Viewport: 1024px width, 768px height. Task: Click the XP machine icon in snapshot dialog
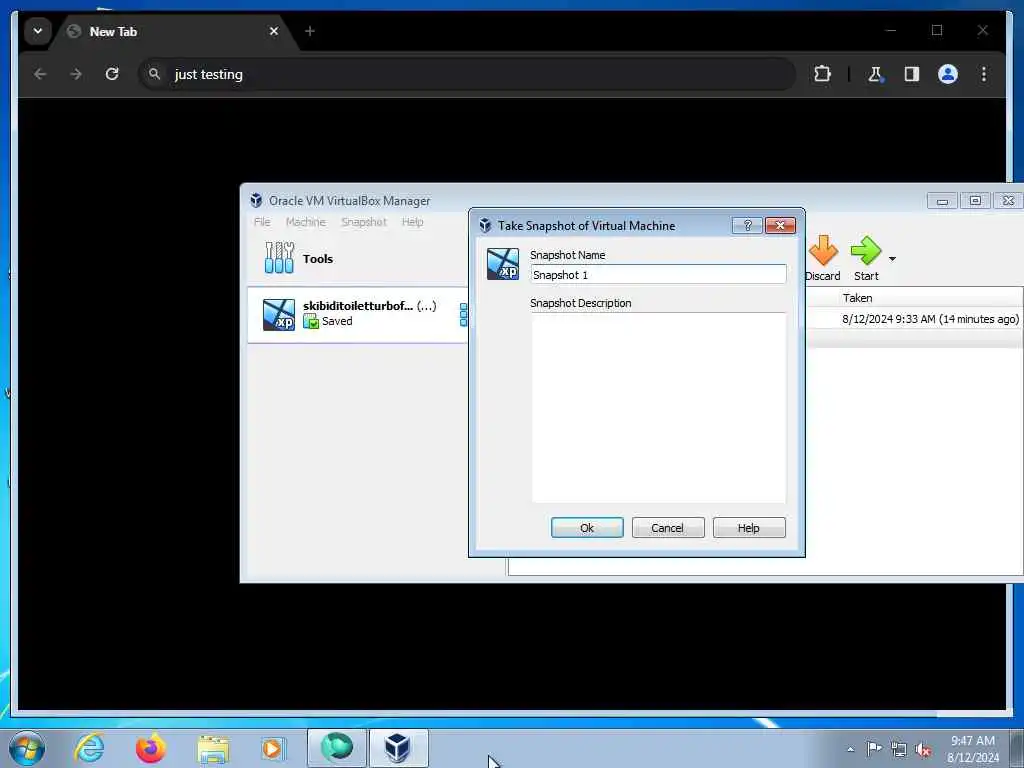tap(503, 264)
